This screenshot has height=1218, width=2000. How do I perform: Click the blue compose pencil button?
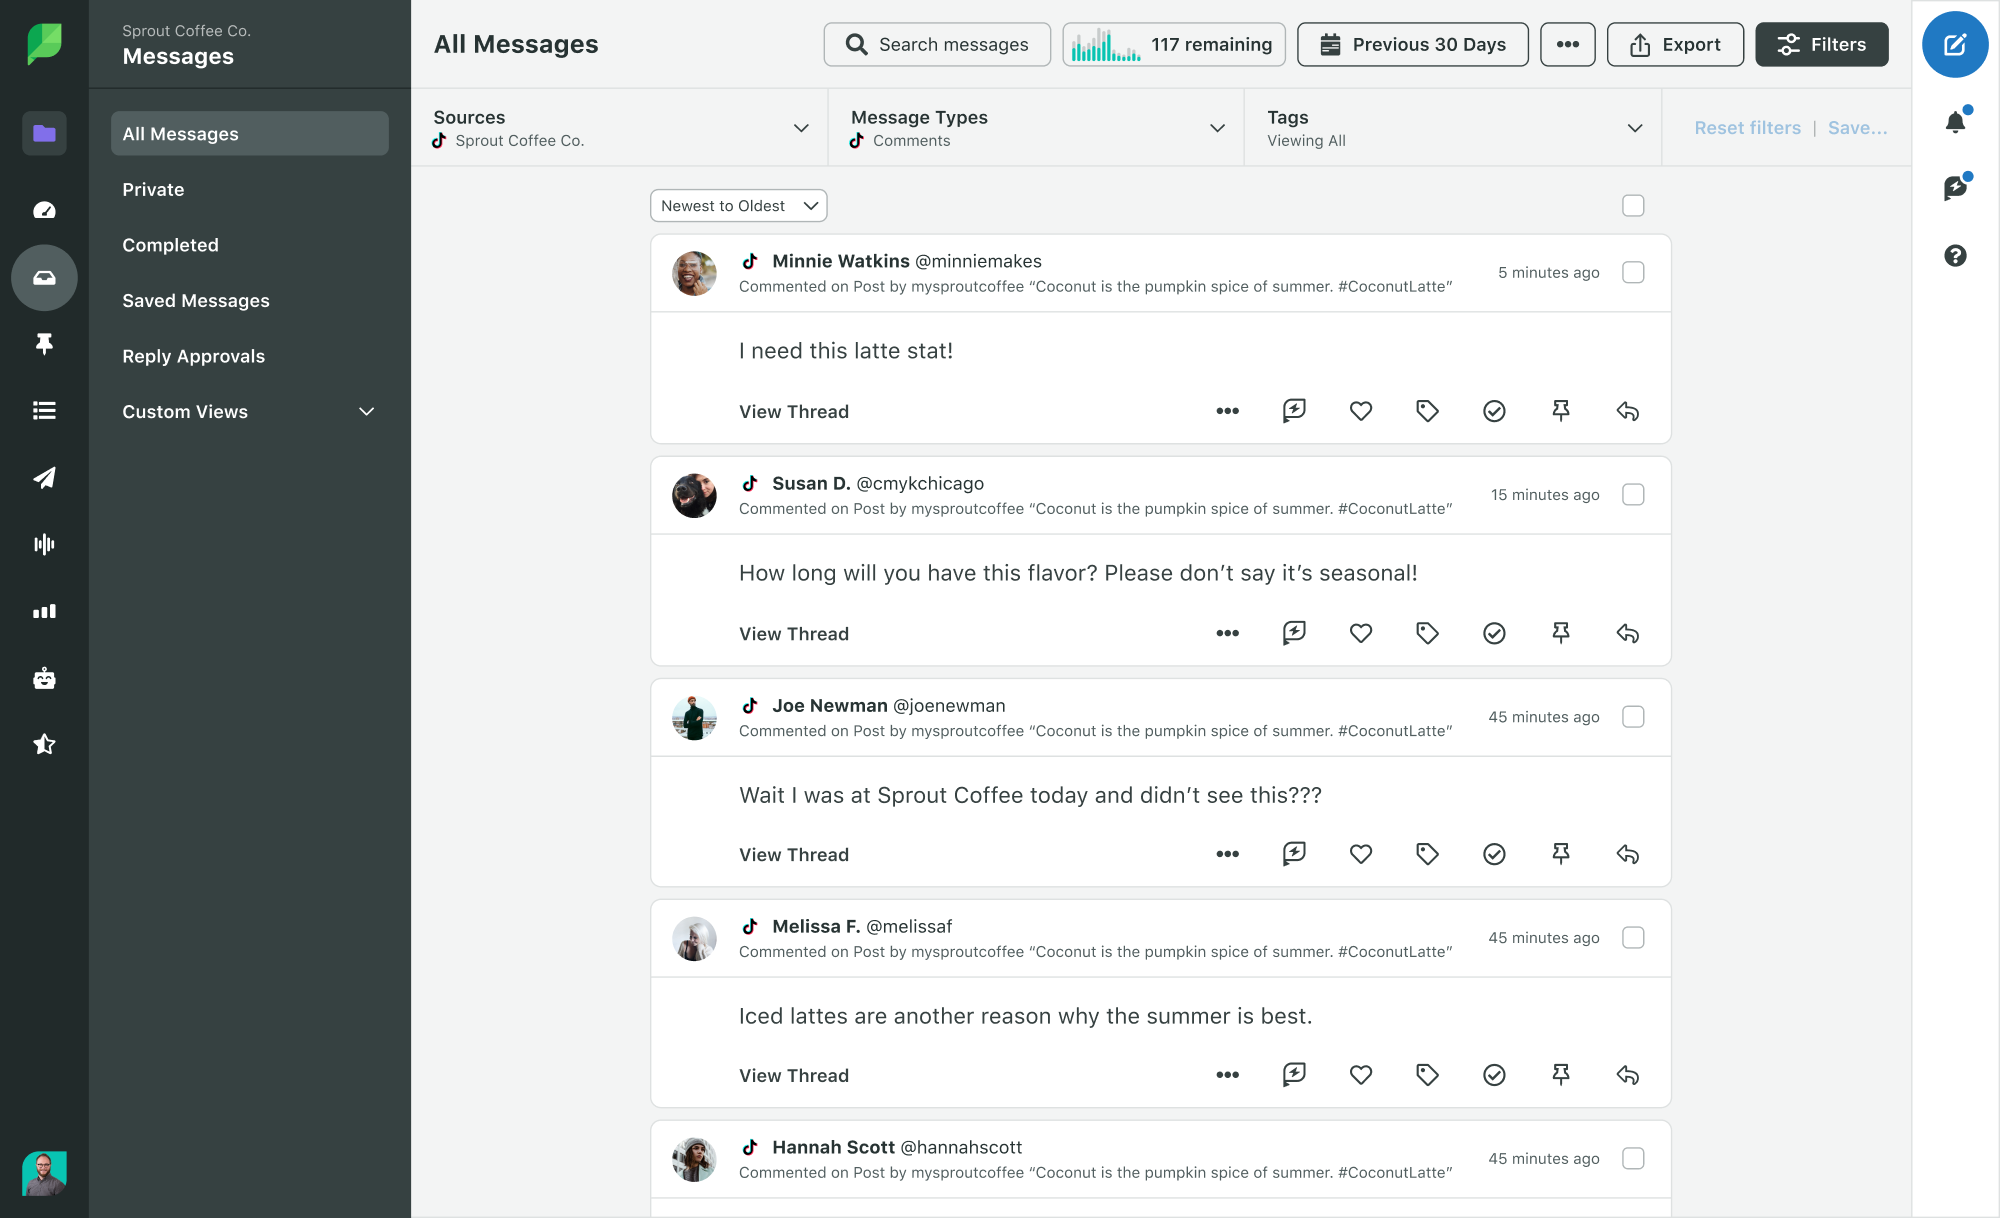tap(1955, 44)
